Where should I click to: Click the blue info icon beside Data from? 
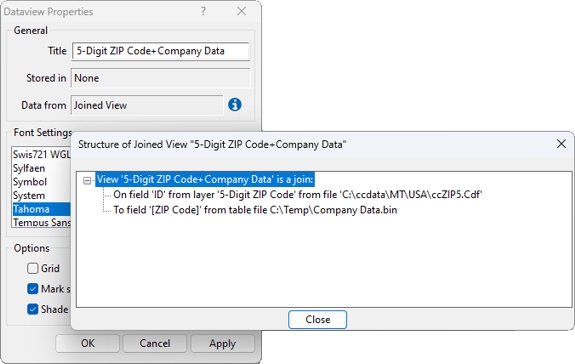pyautogui.click(x=235, y=105)
